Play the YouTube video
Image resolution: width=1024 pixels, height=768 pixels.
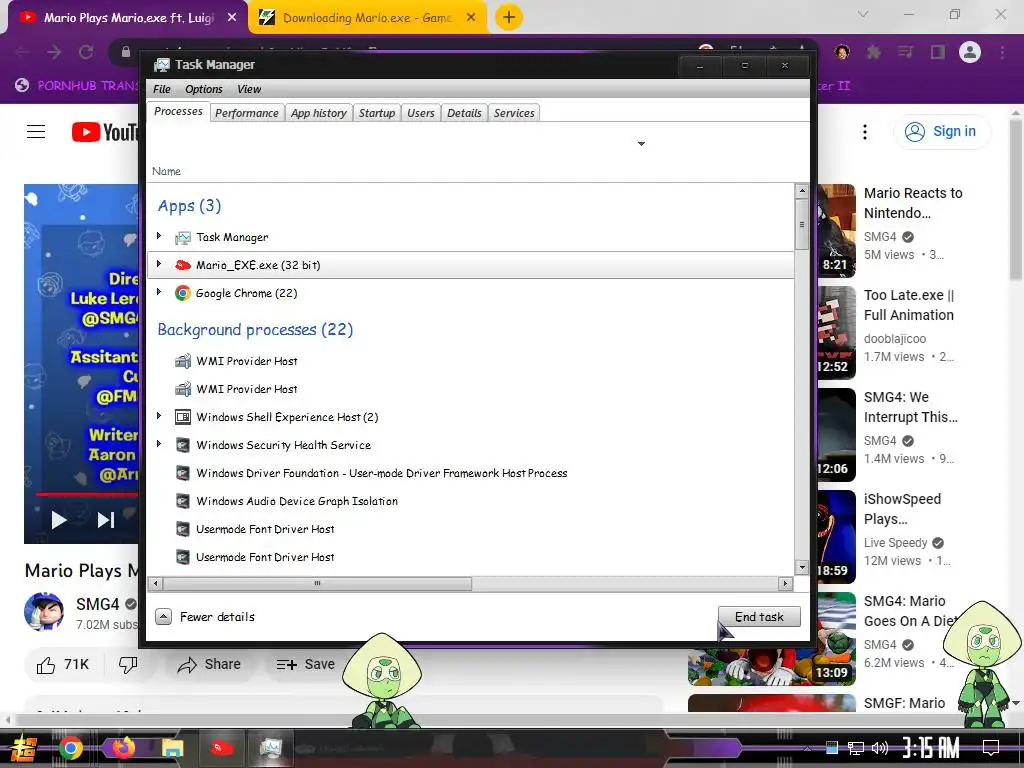click(x=59, y=520)
